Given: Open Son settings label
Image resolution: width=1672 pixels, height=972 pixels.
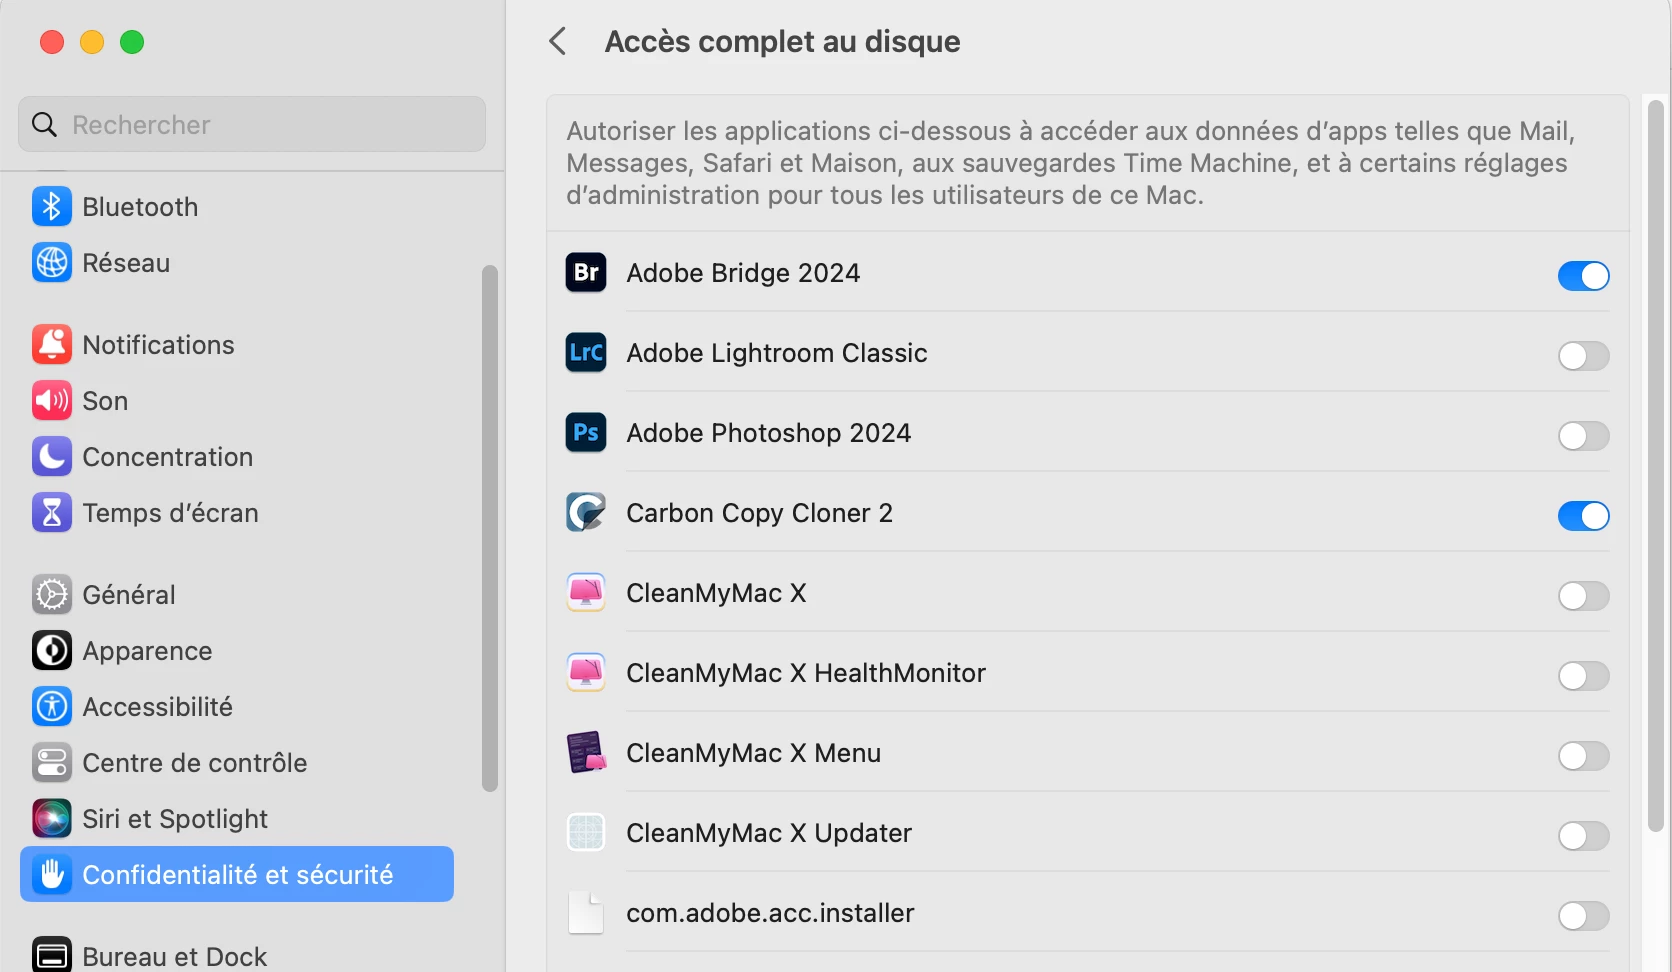Looking at the screenshot, I should coord(105,401).
